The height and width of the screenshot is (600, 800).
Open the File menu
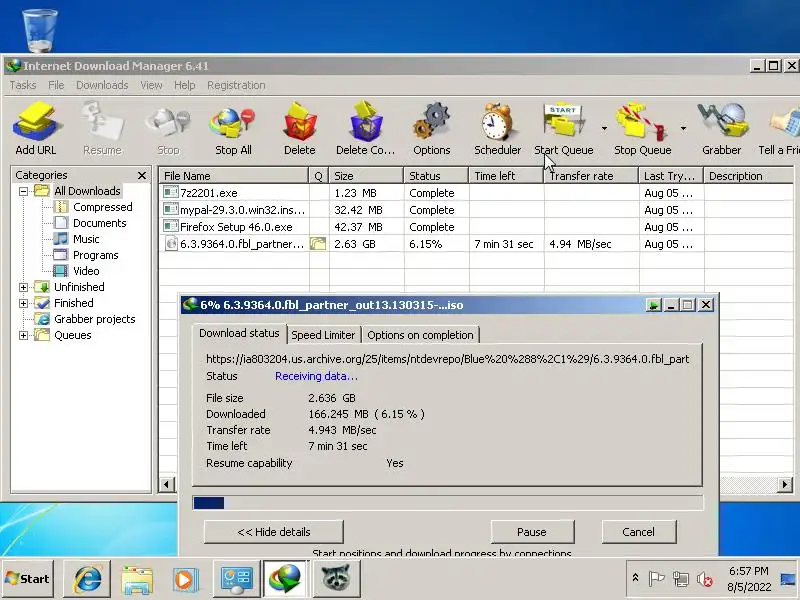pos(56,85)
